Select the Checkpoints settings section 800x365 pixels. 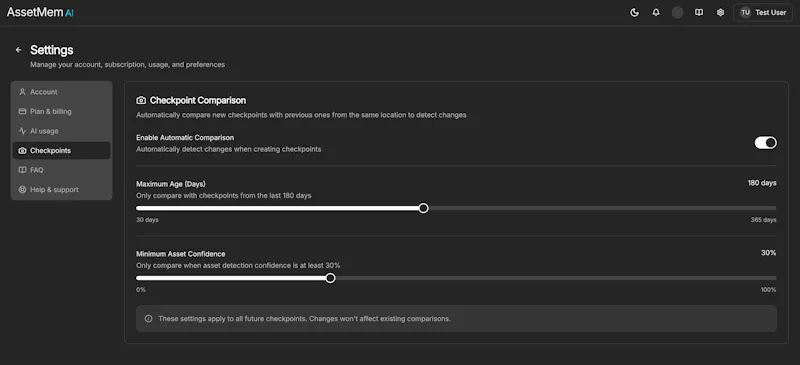pyautogui.click(x=61, y=151)
